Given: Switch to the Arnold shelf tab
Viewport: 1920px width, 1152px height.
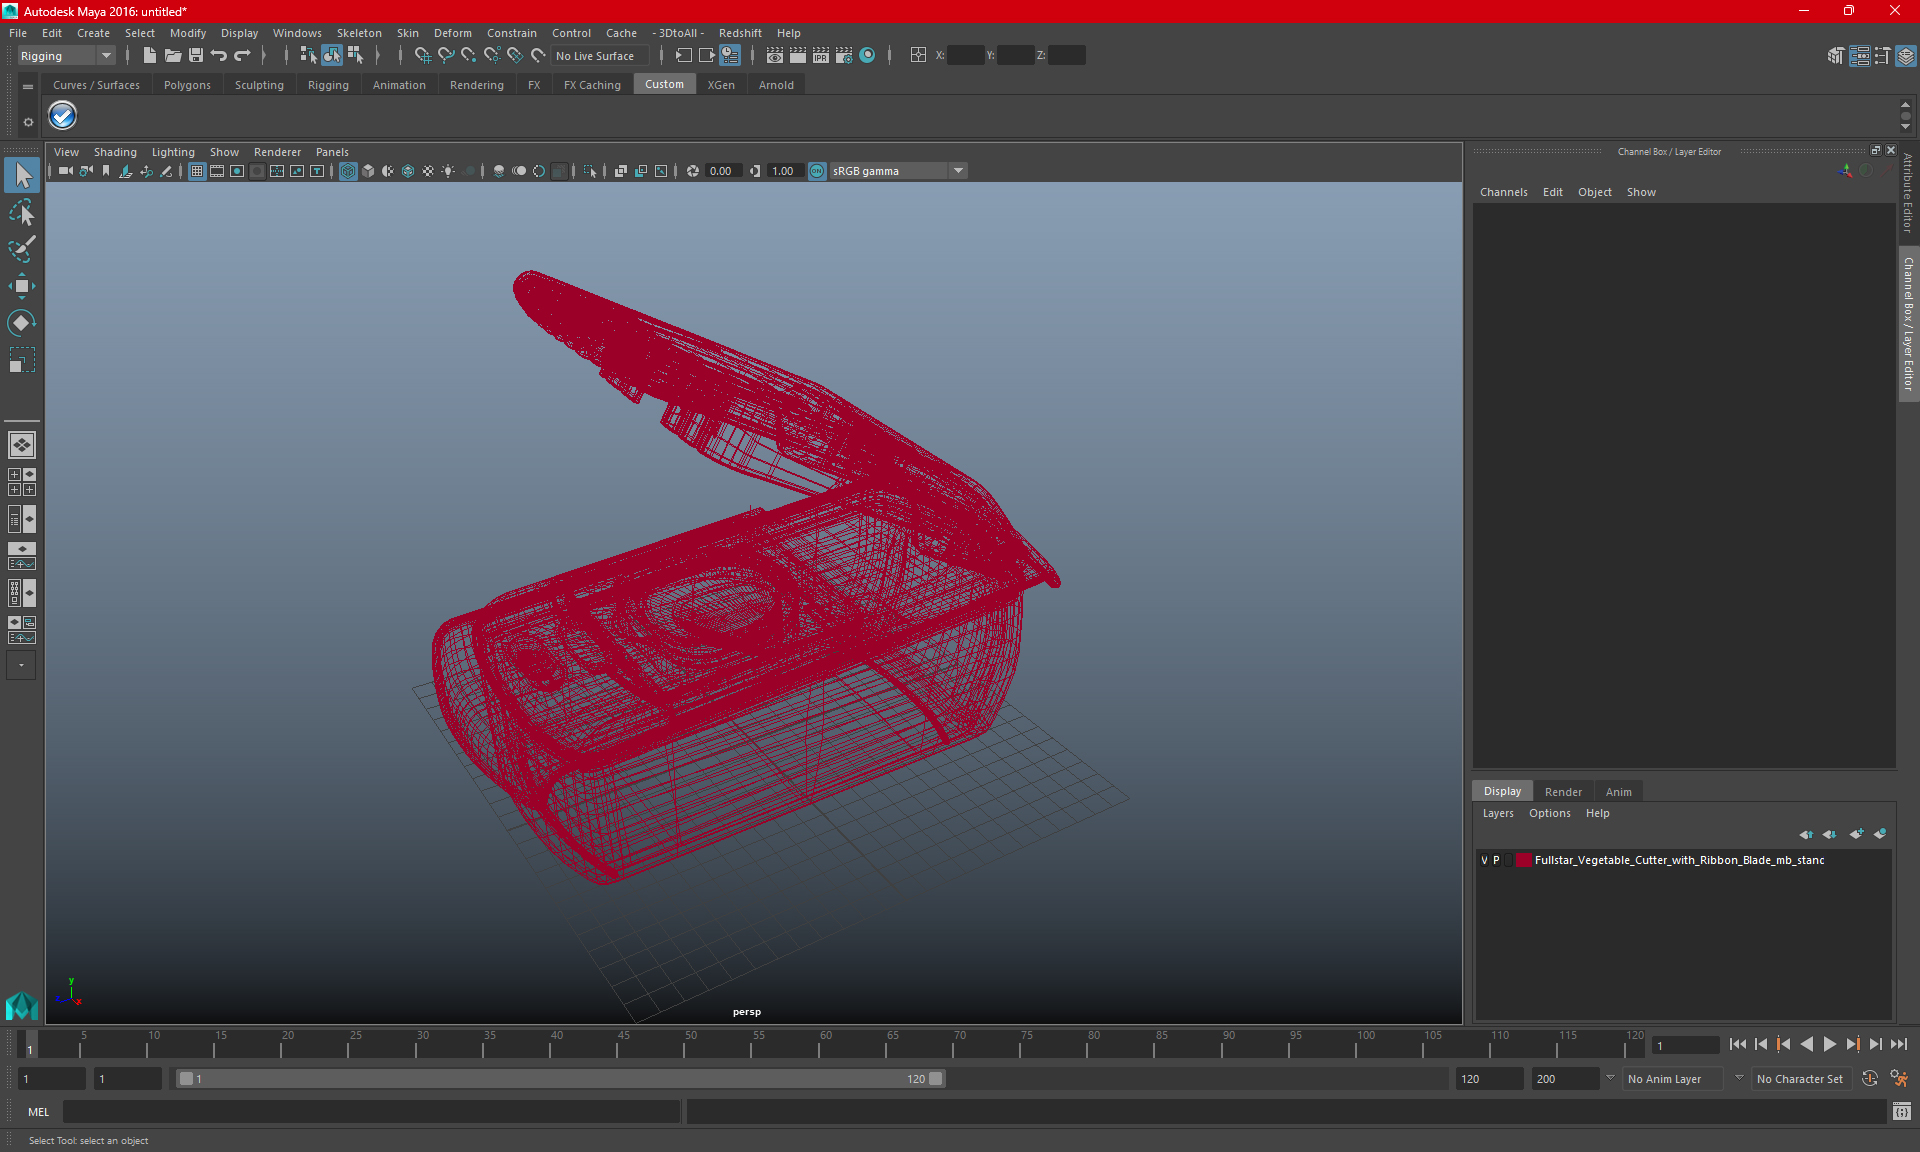Looking at the screenshot, I should (x=776, y=85).
